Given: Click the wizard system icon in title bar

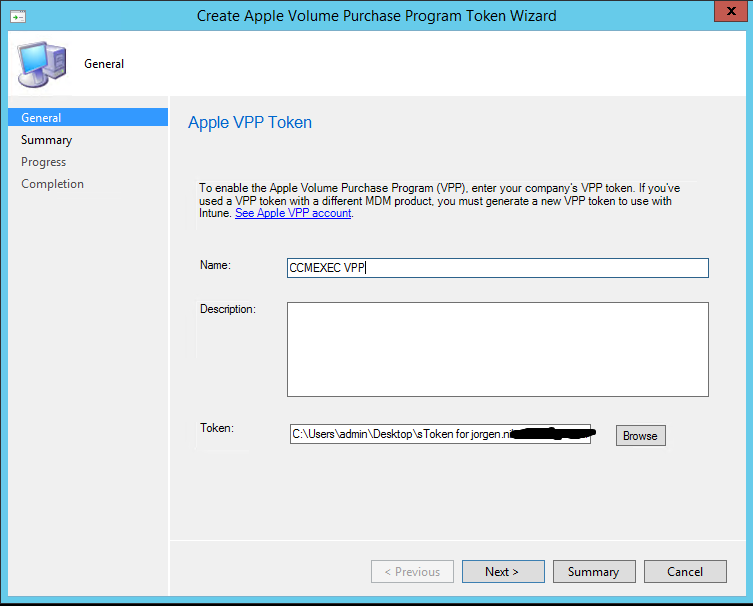Looking at the screenshot, I should point(18,16).
